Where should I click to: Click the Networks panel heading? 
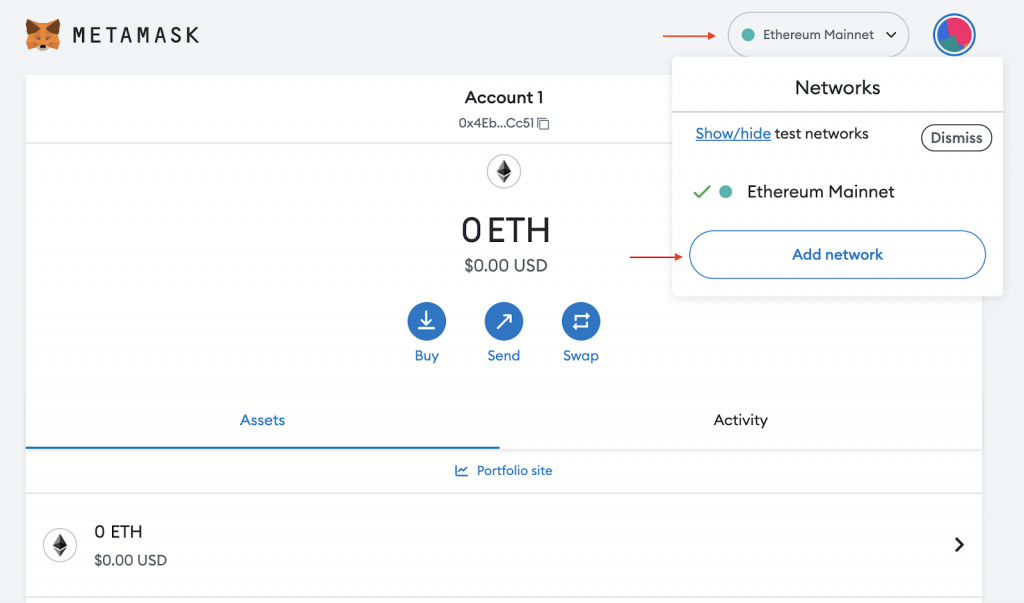pyautogui.click(x=837, y=88)
